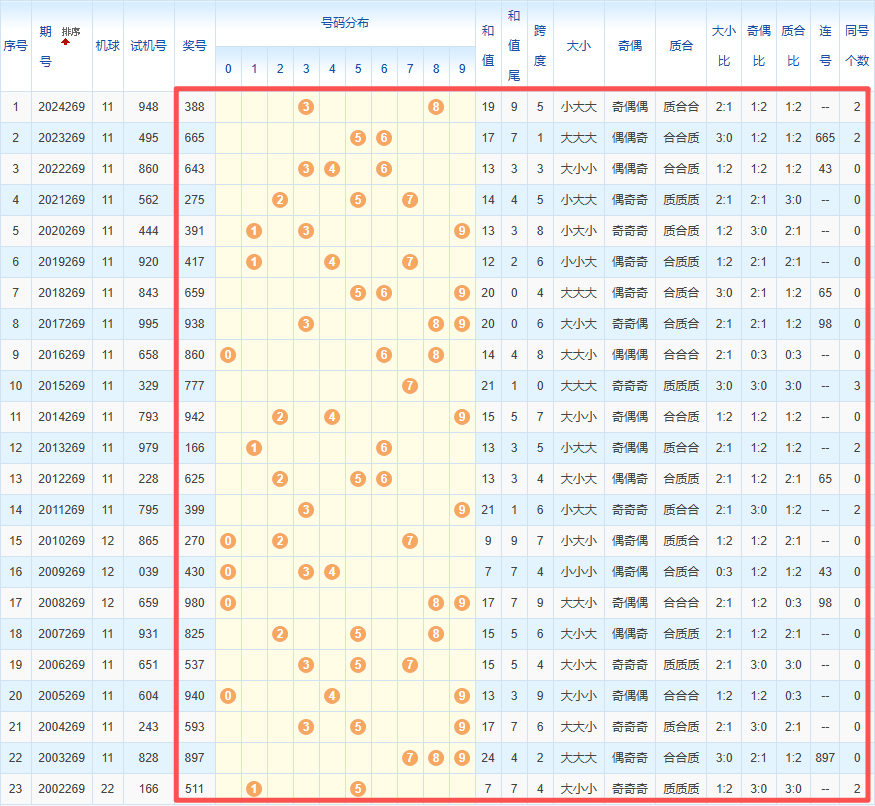Image resolution: width=875 pixels, height=806 pixels.
Task: Select the orange 1 ball in row 2013269
Action: (254, 448)
